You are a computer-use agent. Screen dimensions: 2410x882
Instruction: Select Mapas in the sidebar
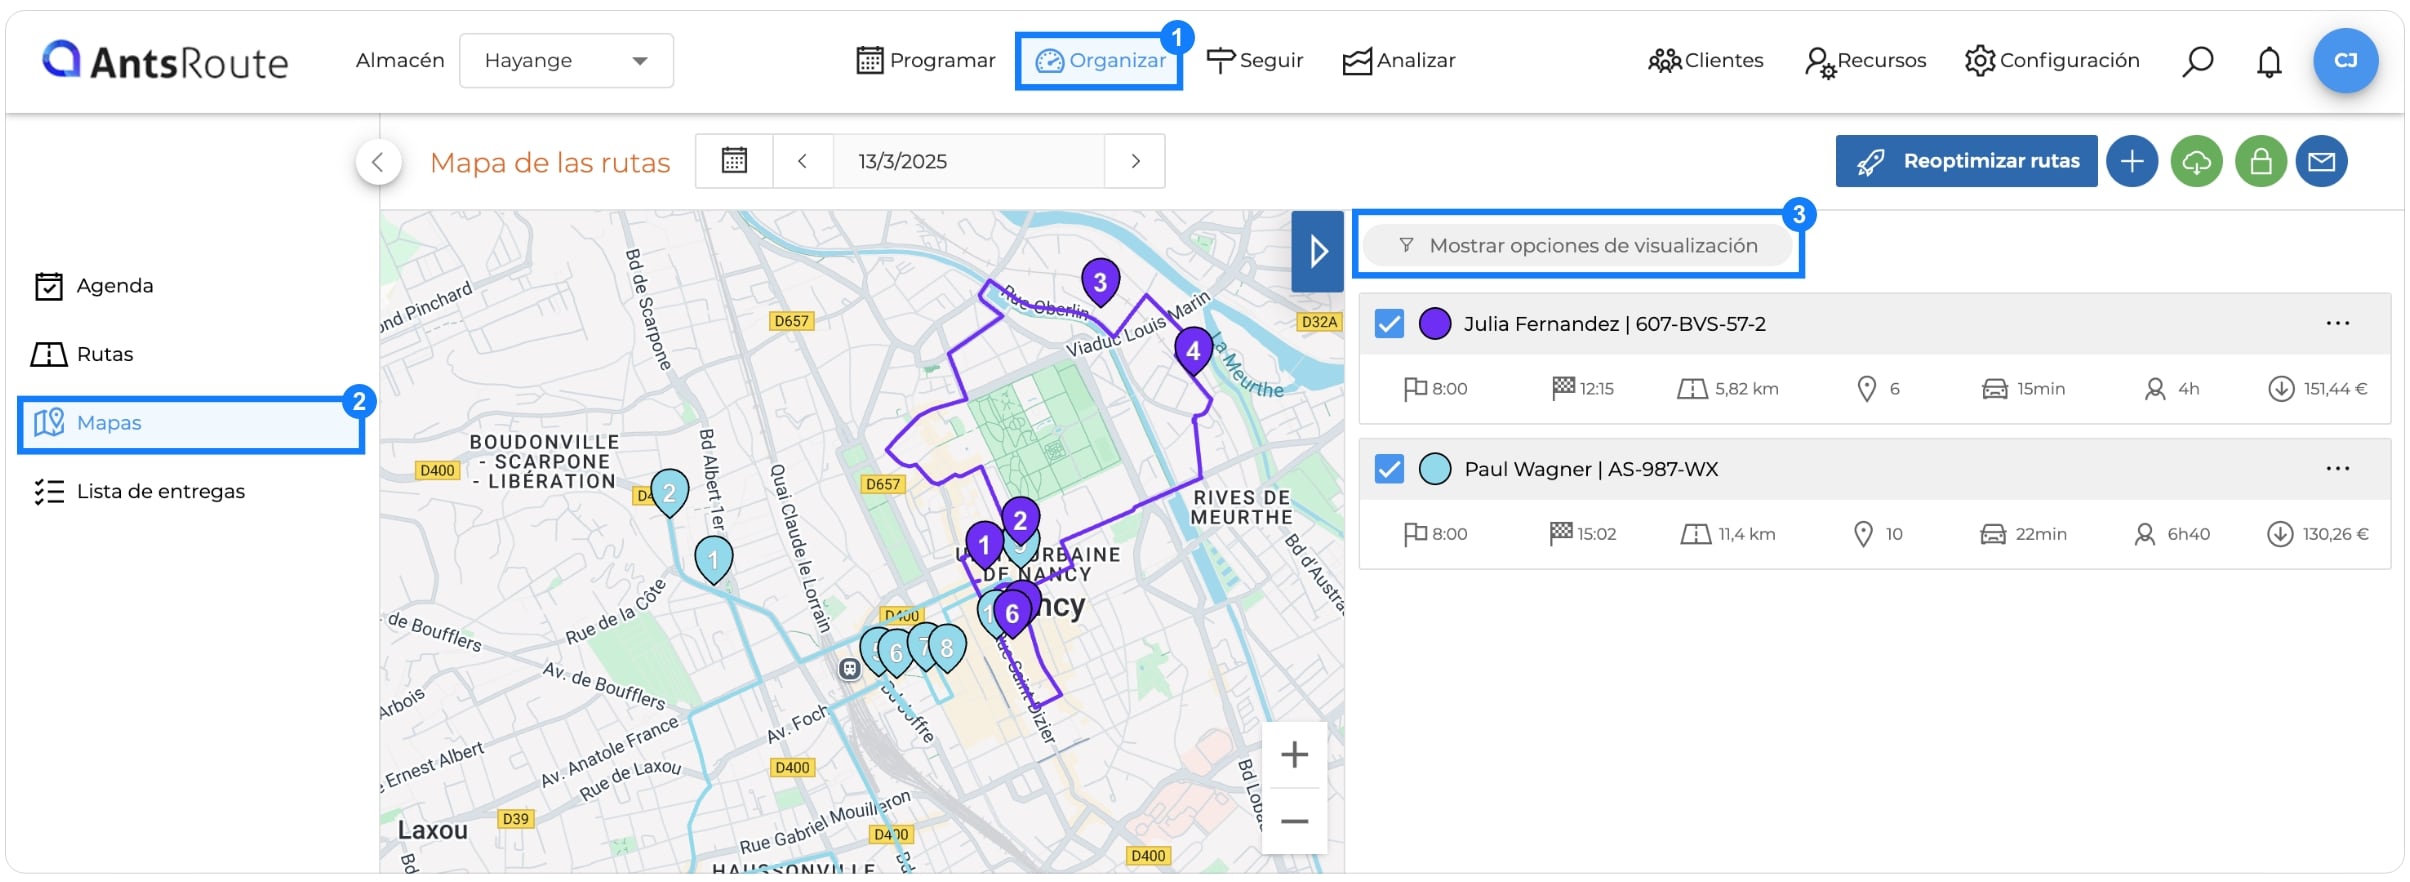pos(190,423)
